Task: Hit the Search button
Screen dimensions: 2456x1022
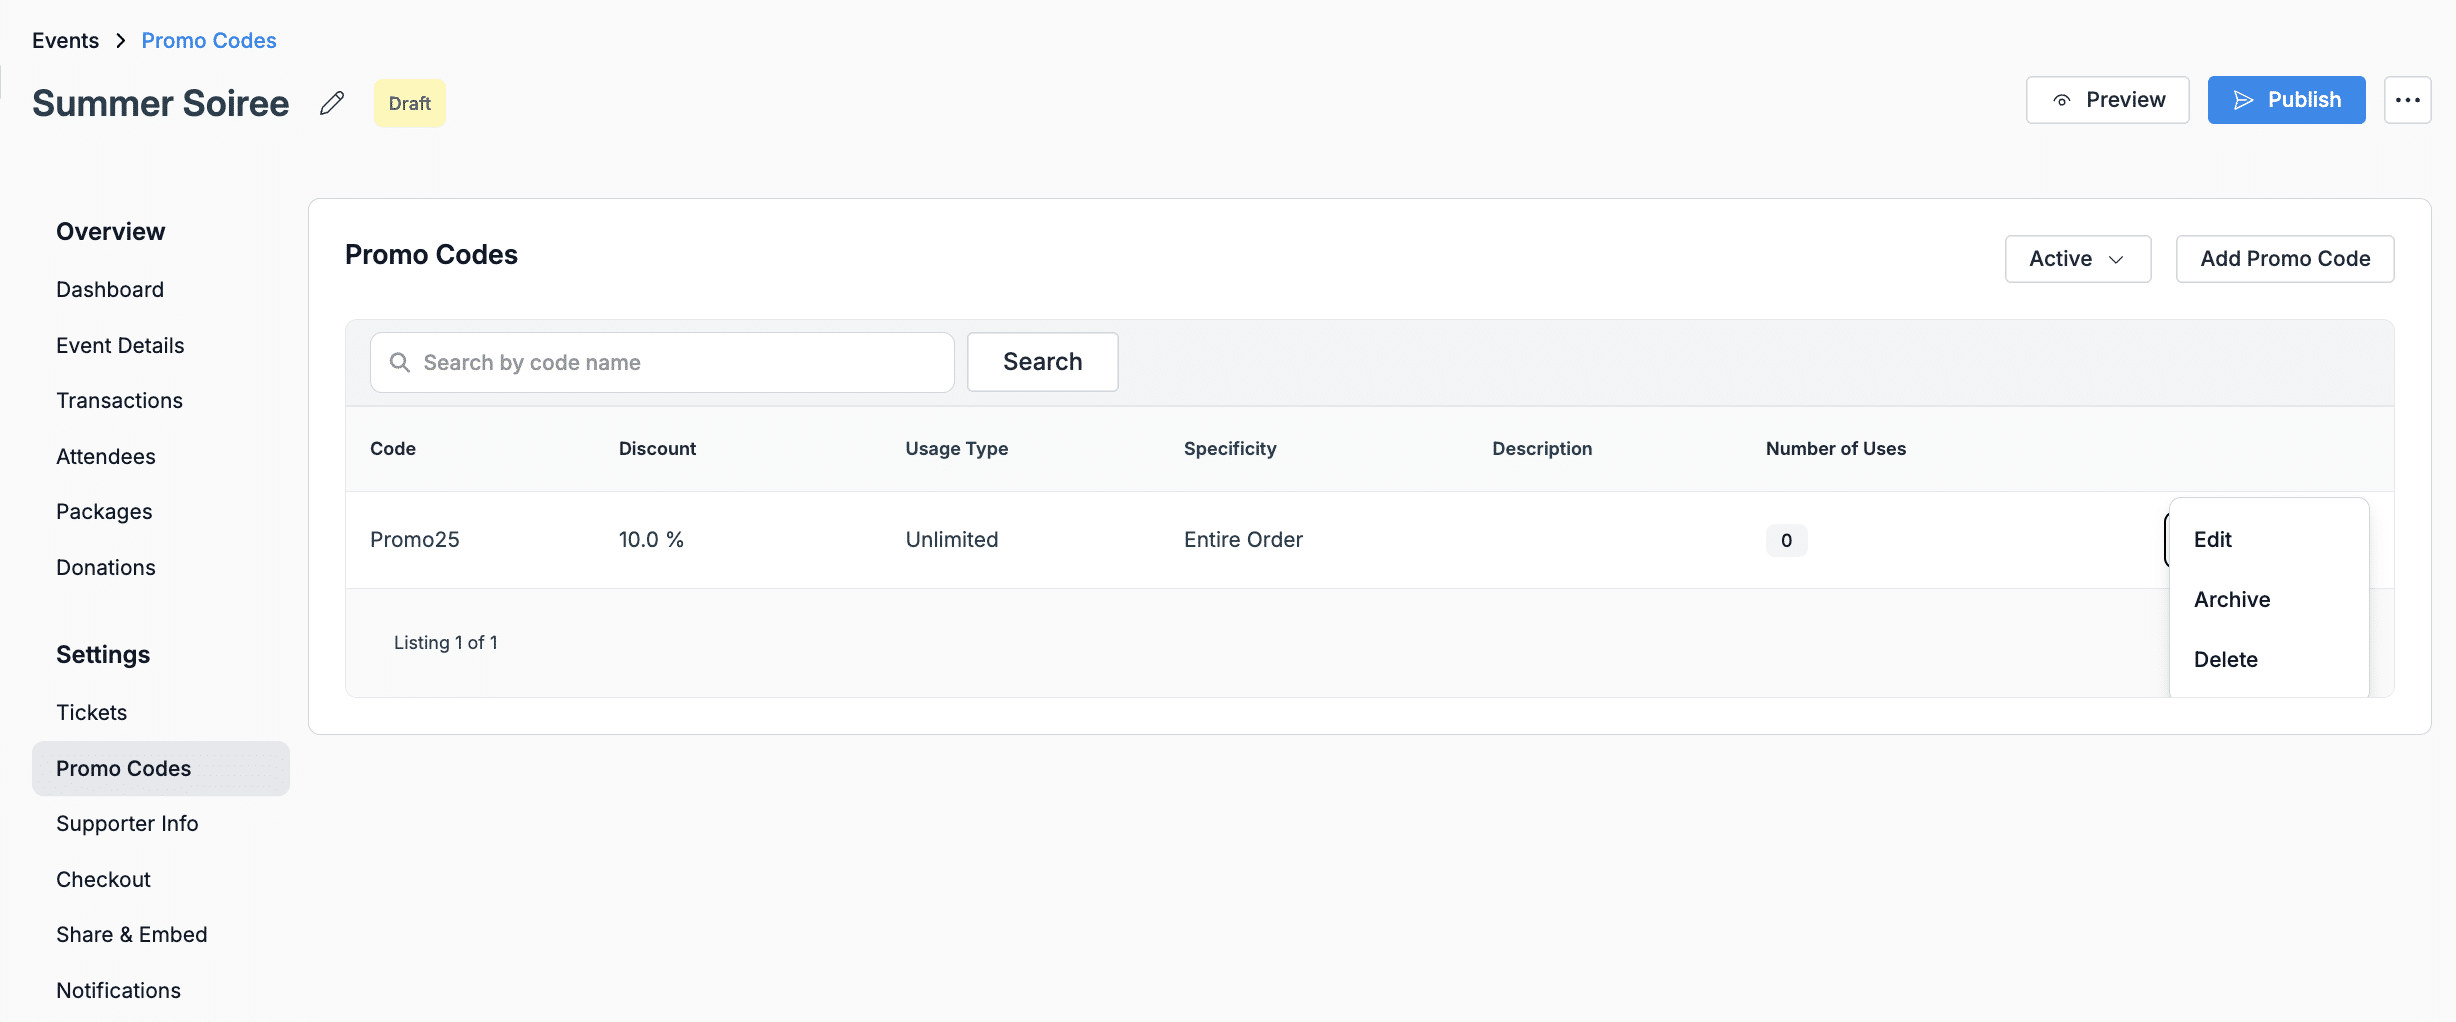Action: click(1042, 362)
